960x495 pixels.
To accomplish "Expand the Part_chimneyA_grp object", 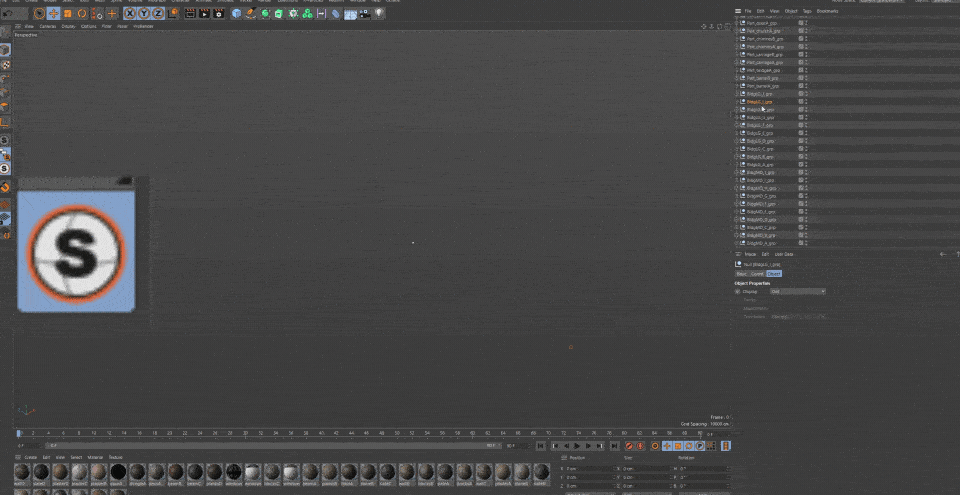I will (737, 47).
